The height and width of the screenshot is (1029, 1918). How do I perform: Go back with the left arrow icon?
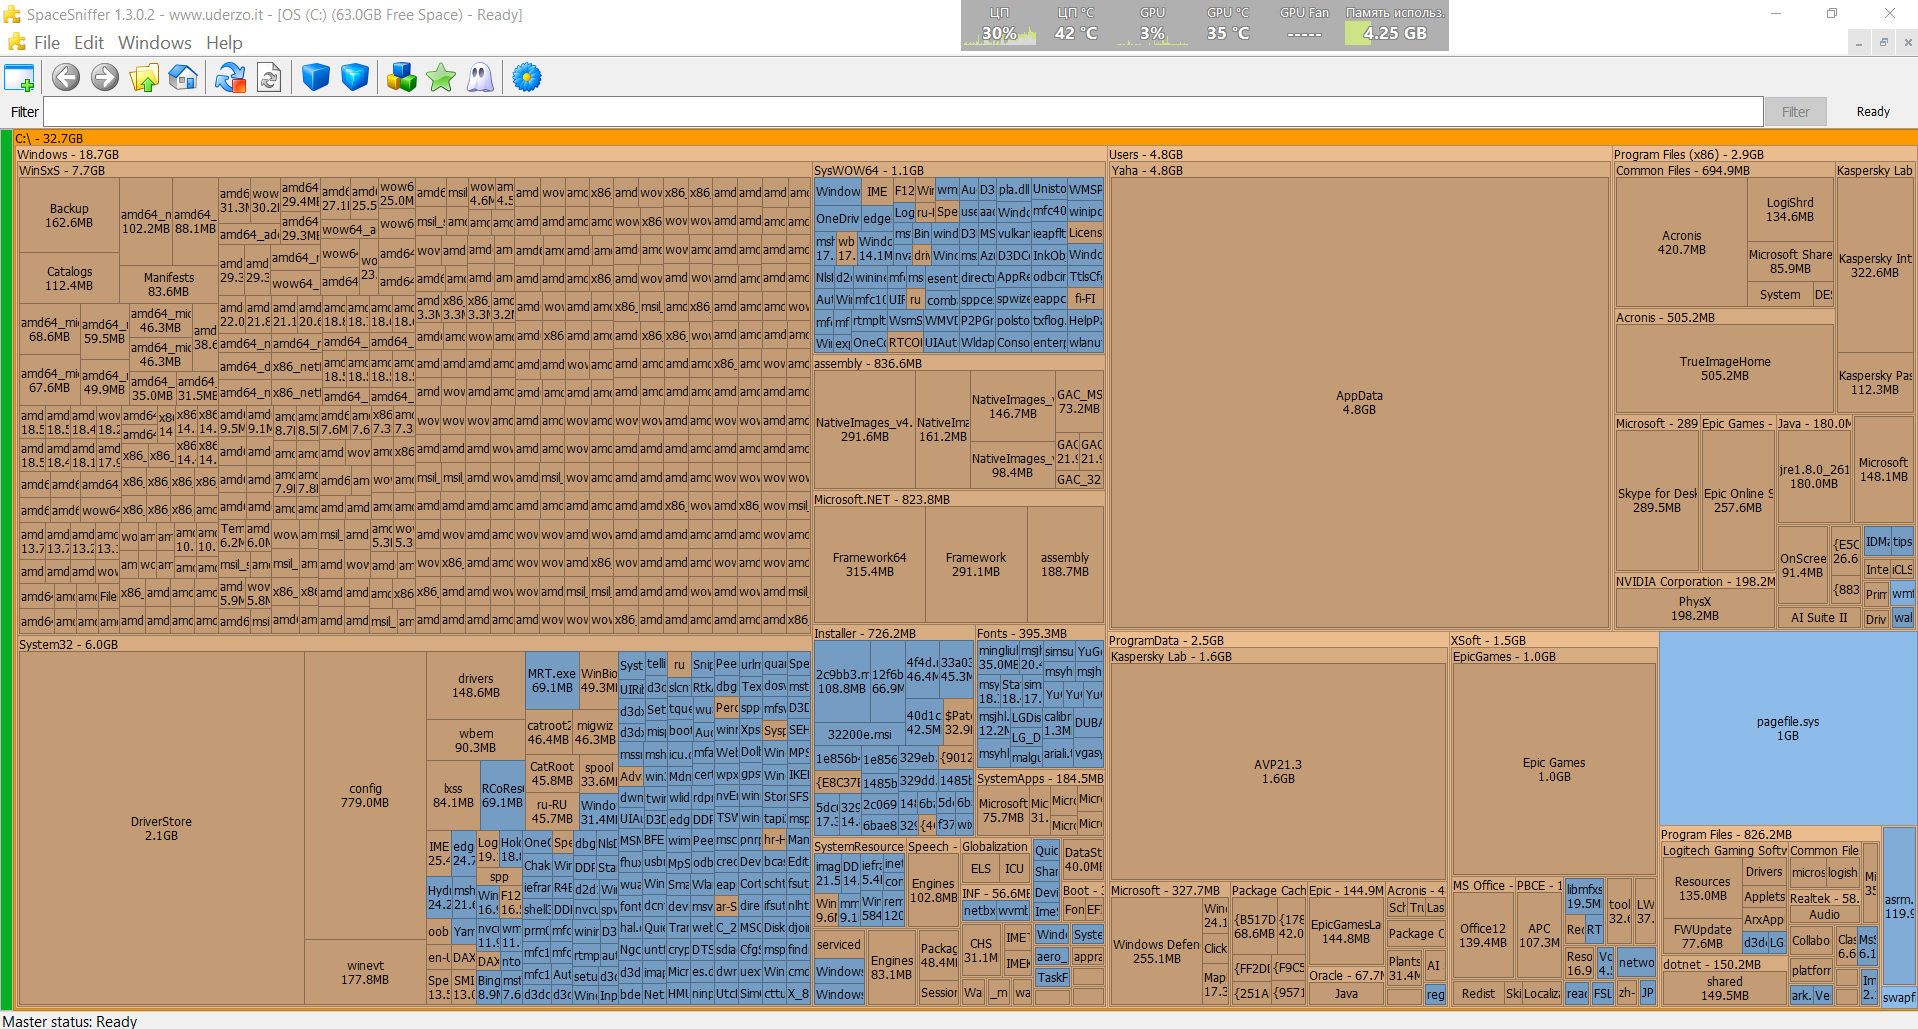(66, 77)
